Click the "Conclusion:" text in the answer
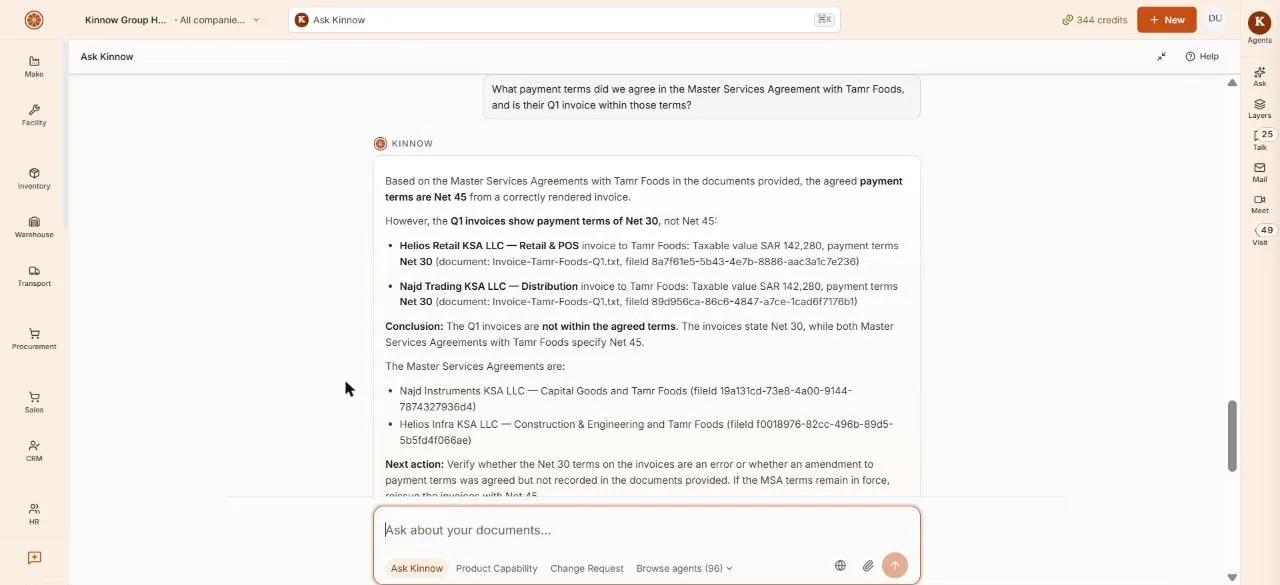 (x=414, y=326)
